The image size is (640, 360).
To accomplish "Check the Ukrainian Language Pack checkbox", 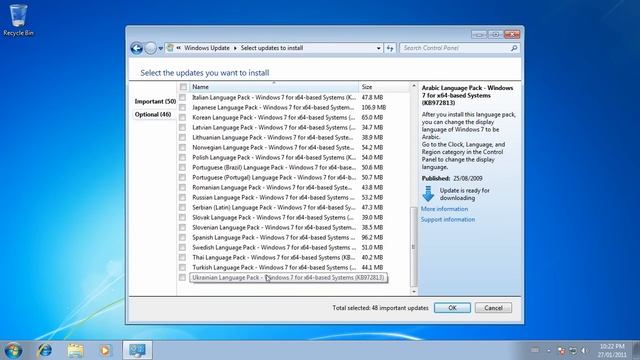I will (x=182, y=278).
